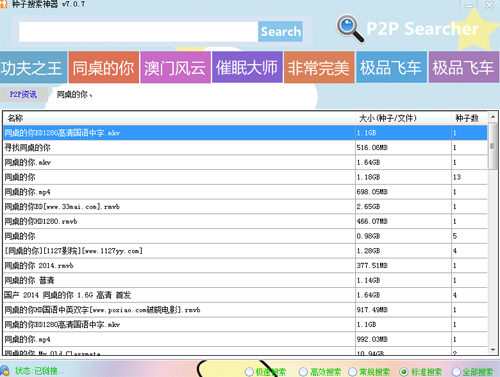Sort by the 大小(种子/文件) column header
This screenshot has height=377, width=500.
coord(403,118)
